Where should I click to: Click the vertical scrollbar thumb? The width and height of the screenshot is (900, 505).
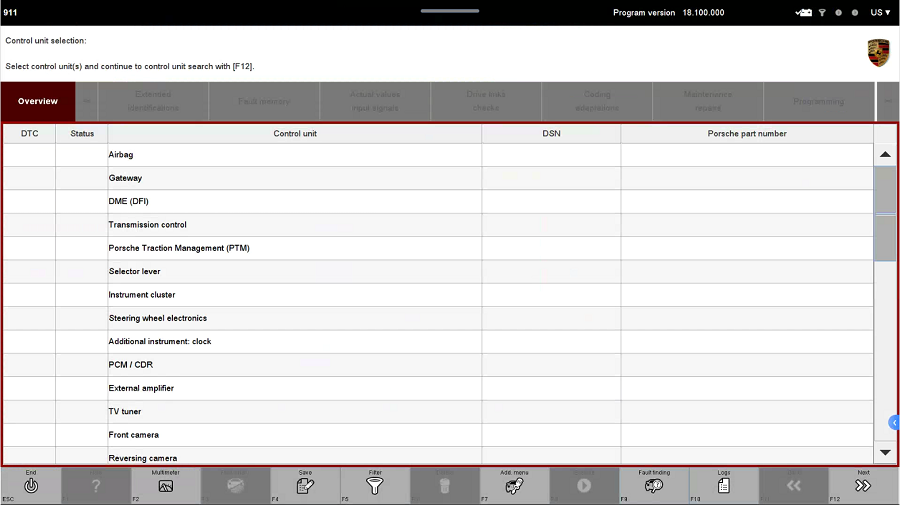pos(885,213)
